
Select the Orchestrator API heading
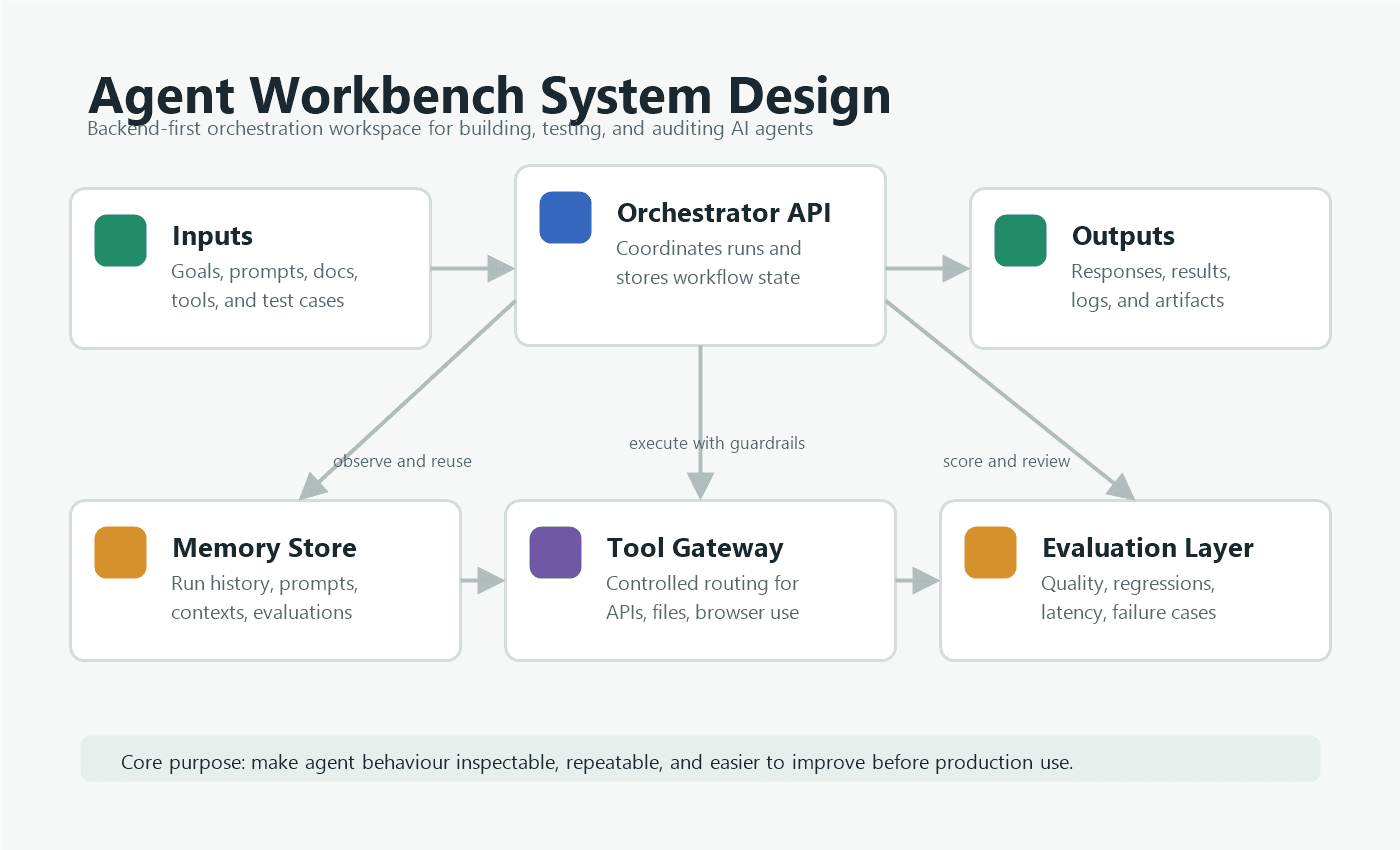(724, 213)
